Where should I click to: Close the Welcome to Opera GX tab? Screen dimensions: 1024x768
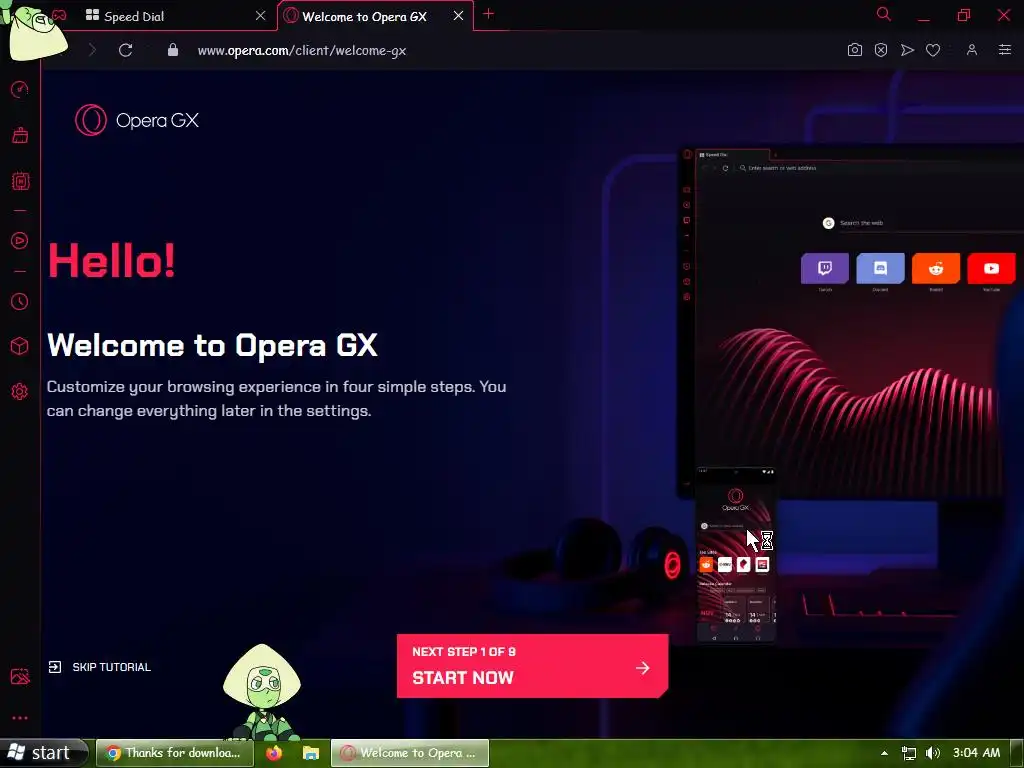click(458, 15)
